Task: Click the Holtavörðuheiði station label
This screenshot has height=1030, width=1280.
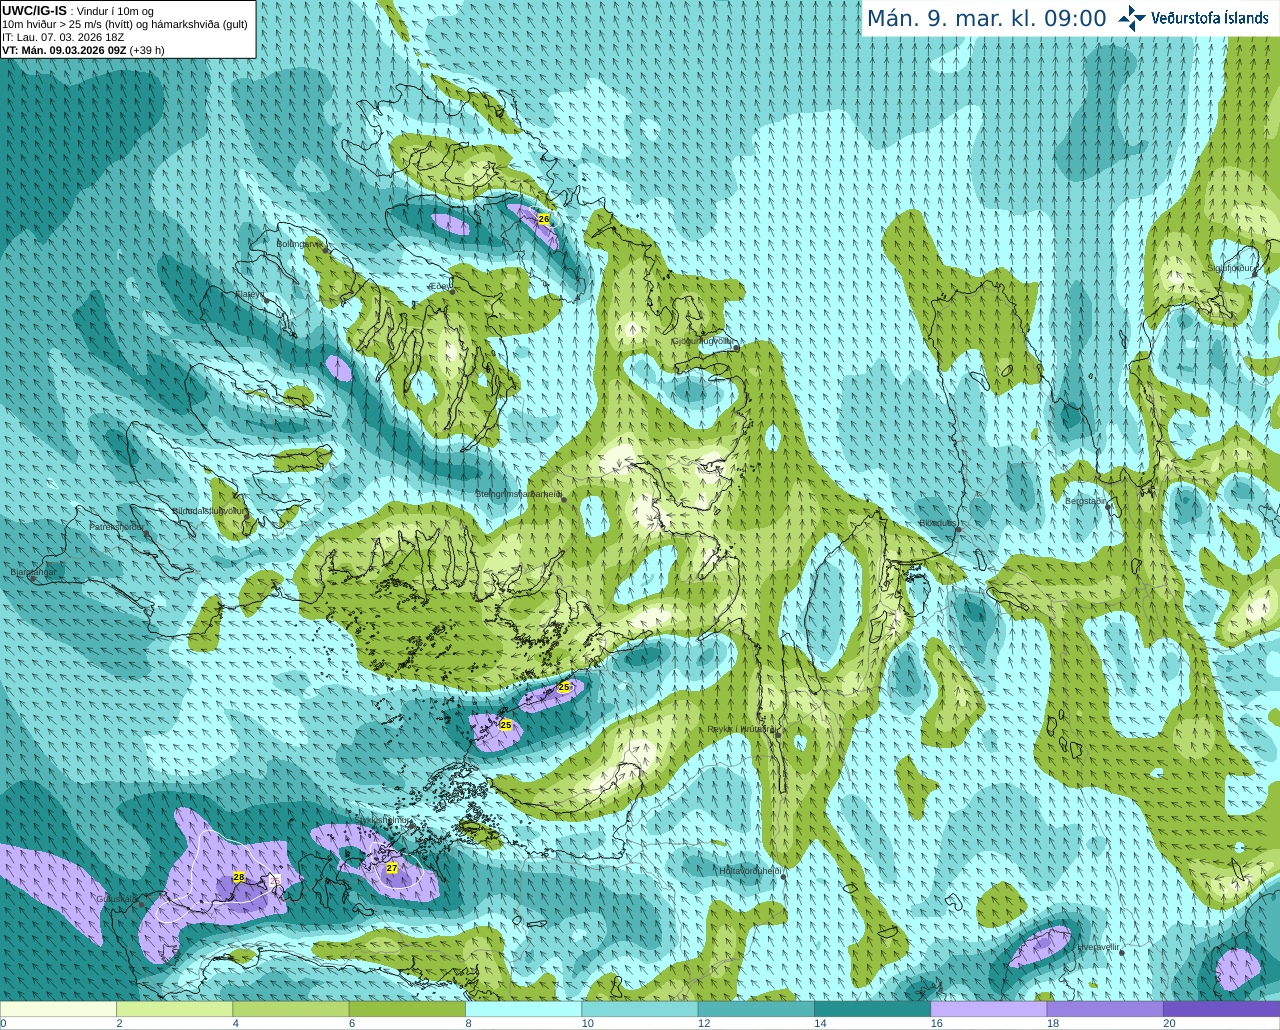Action: 750,871
